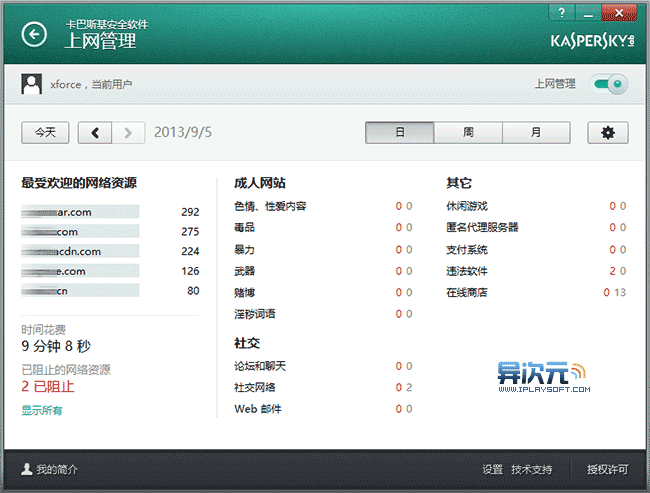Open settings with the gear icon

[608, 133]
